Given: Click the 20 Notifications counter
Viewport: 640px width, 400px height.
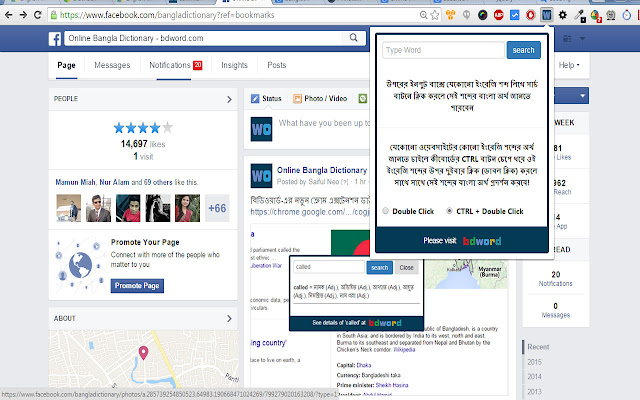Looking at the screenshot, I should [556, 278].
